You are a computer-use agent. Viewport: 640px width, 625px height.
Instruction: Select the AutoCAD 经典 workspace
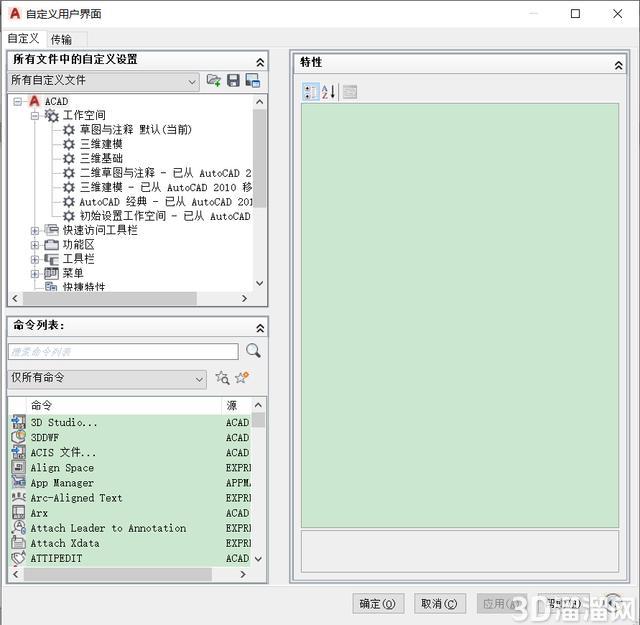coord(165,202)
